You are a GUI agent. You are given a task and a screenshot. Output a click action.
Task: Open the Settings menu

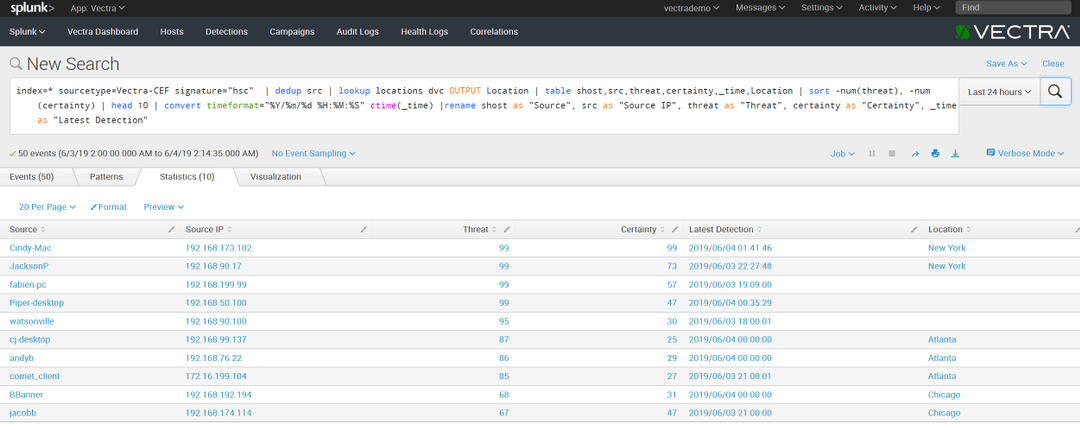[822, 8]
